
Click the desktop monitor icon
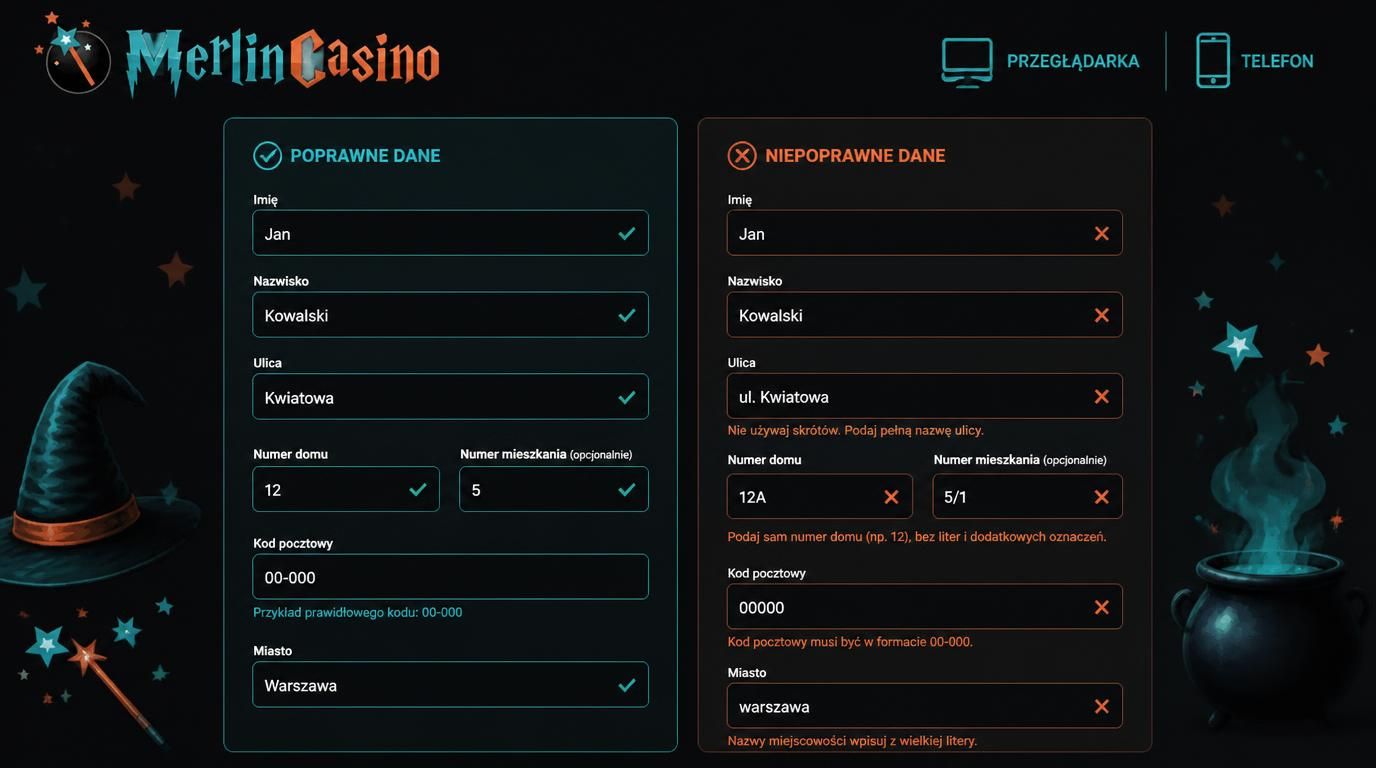coord(967,62)
